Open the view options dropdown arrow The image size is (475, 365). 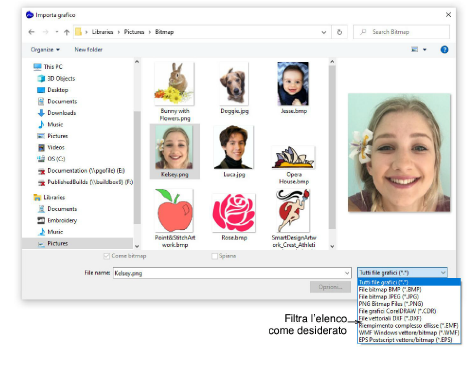click(425, 50)
